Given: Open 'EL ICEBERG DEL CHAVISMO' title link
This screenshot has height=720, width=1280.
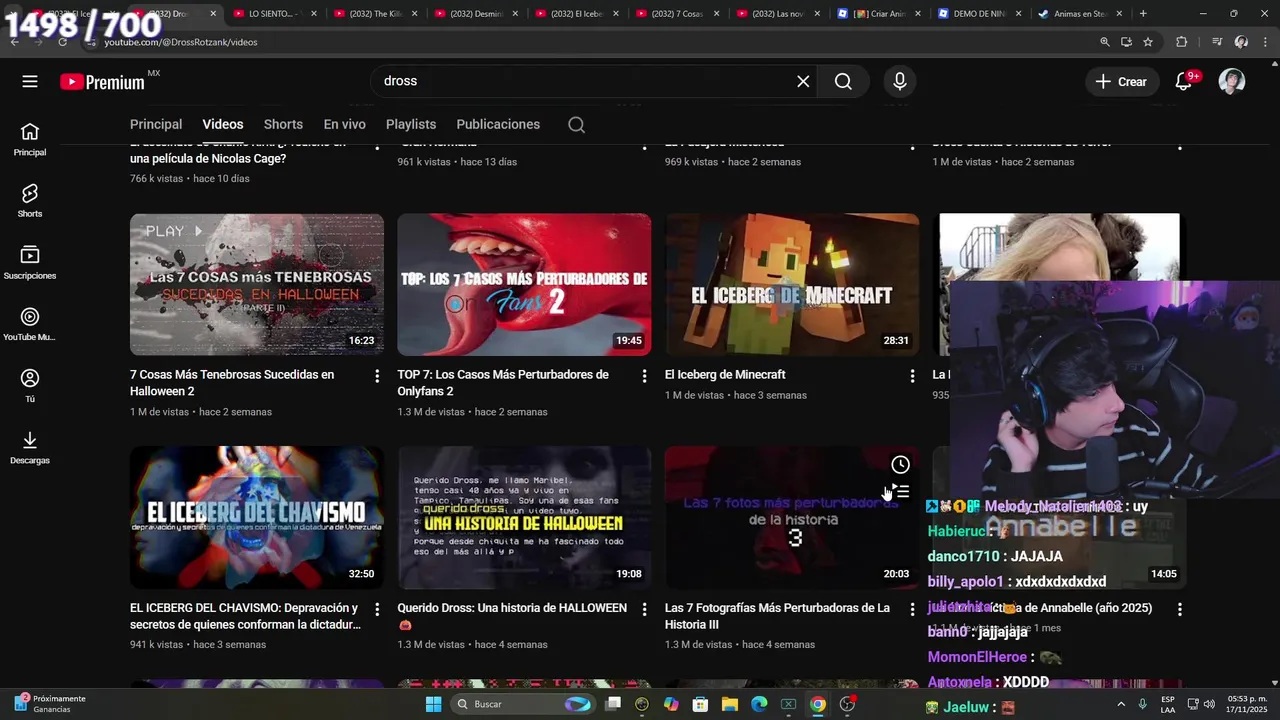Looking at the screenshot, I should (245, 616).
